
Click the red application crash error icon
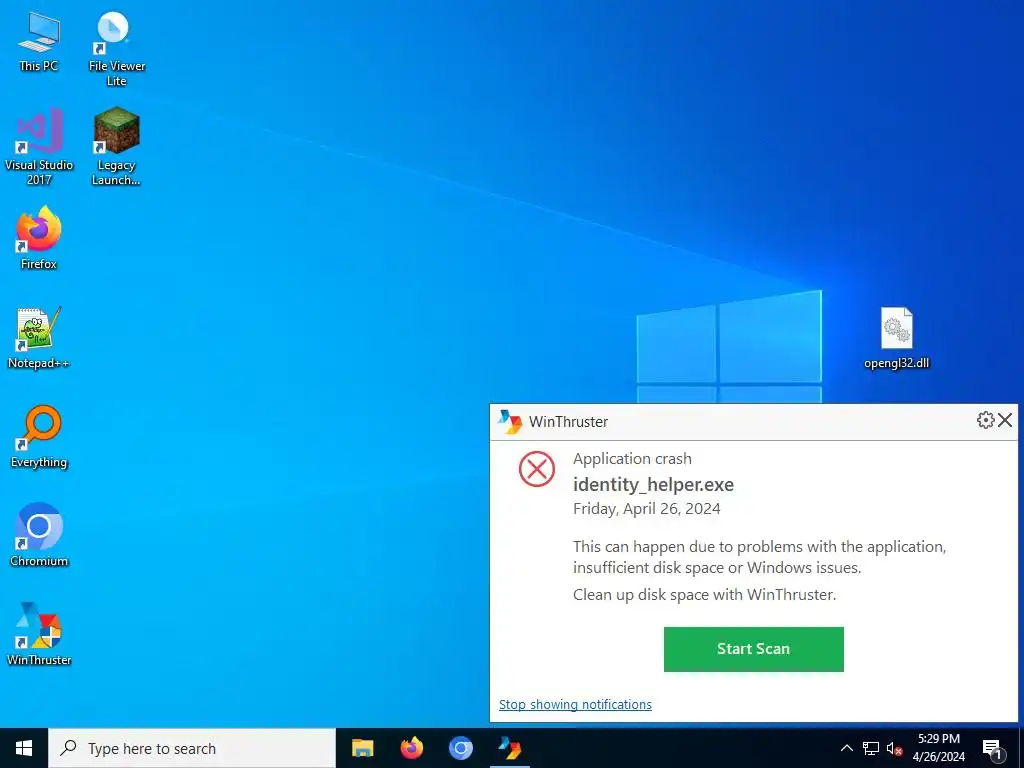tap(537, 469)
